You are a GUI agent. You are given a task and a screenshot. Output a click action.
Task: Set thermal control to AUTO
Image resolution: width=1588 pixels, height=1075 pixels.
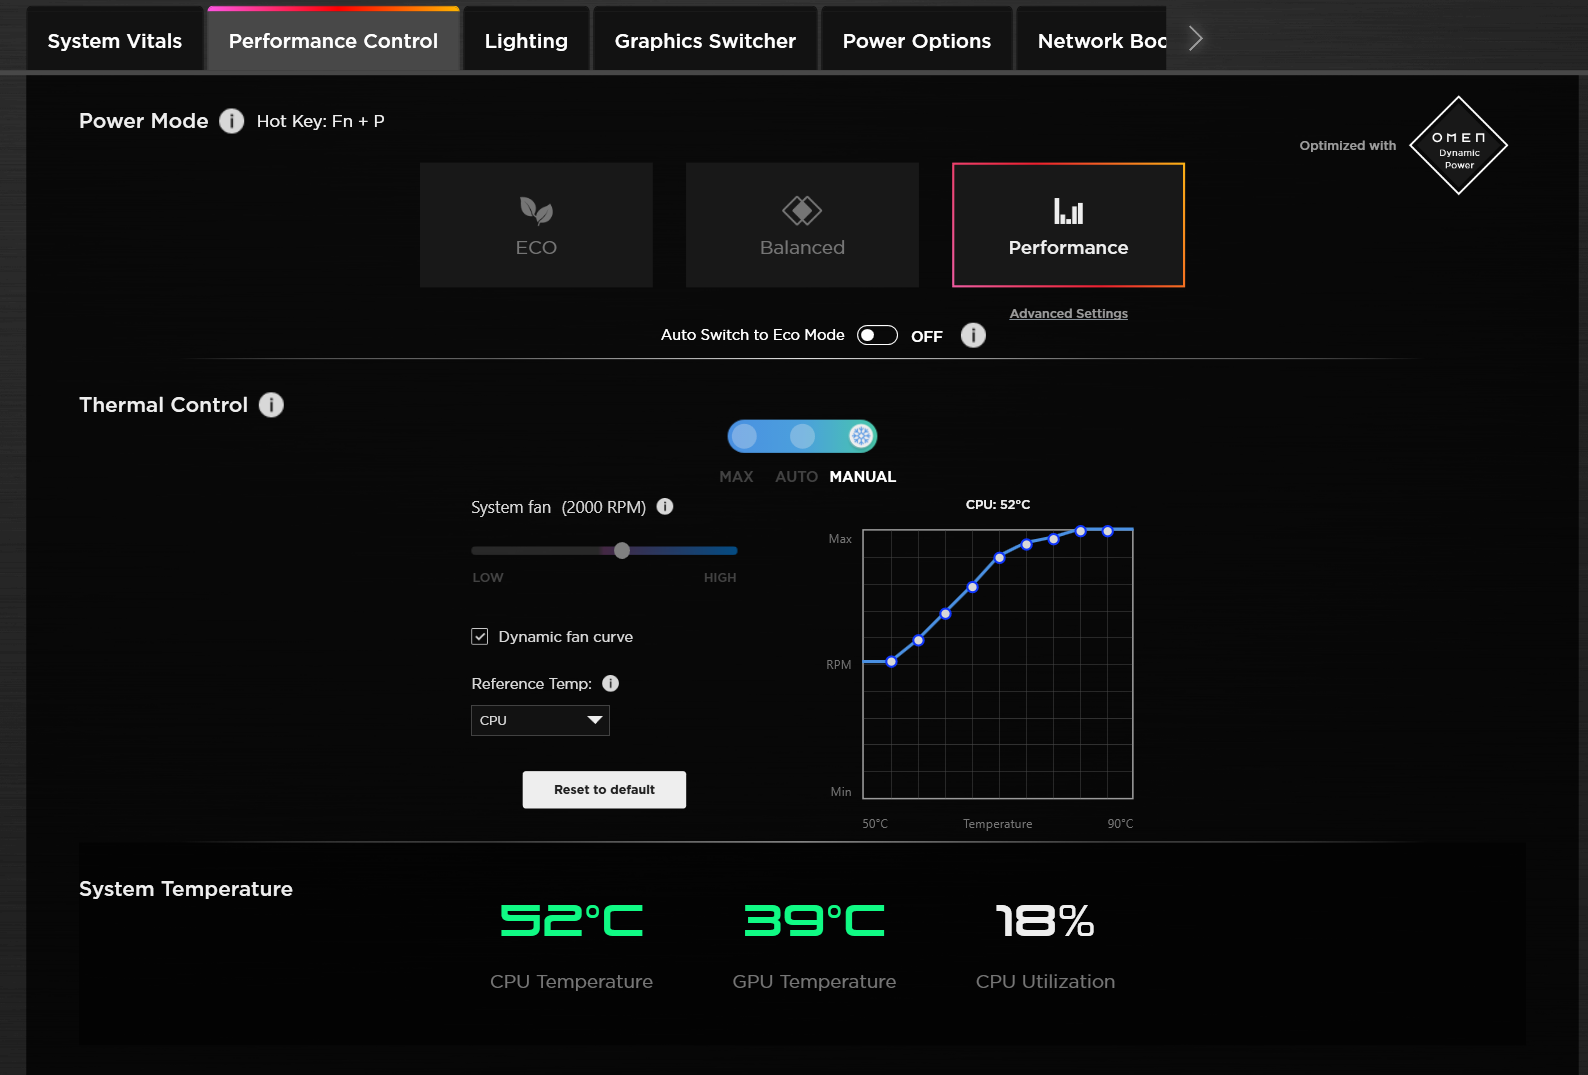coord(802,436)
